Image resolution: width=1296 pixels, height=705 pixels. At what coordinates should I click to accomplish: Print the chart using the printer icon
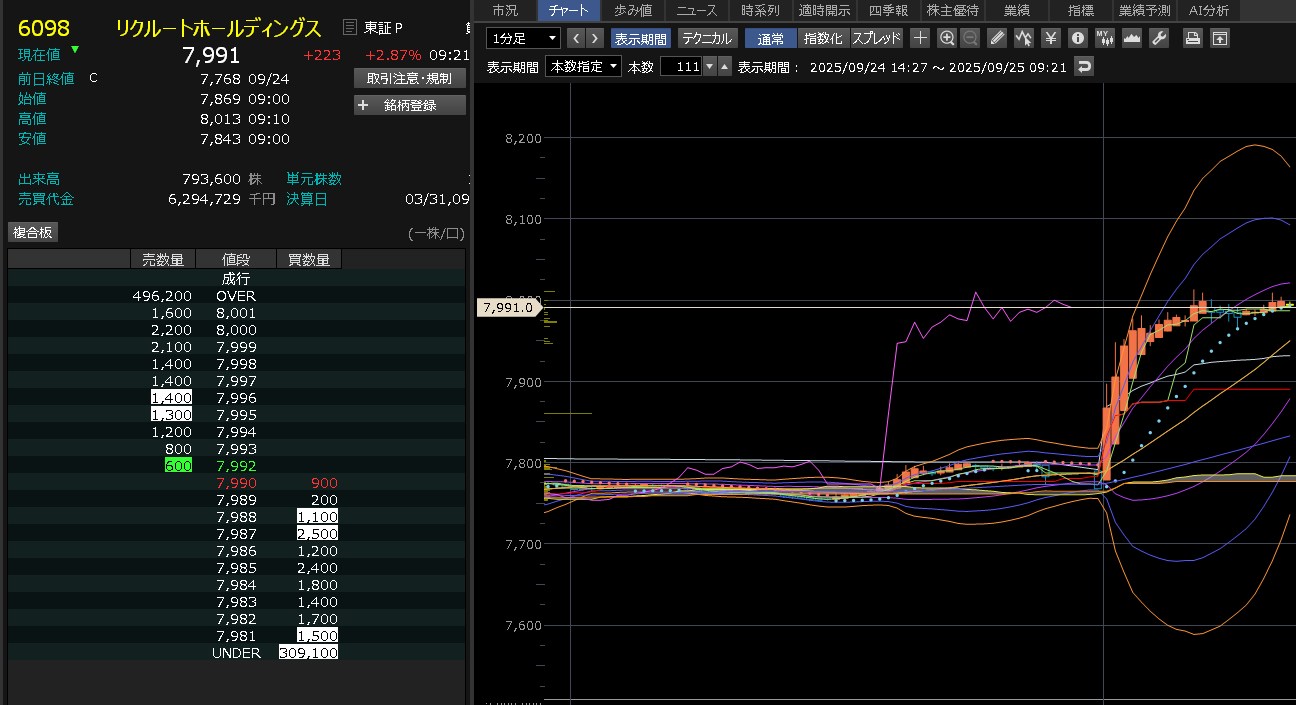point(1192,38)
